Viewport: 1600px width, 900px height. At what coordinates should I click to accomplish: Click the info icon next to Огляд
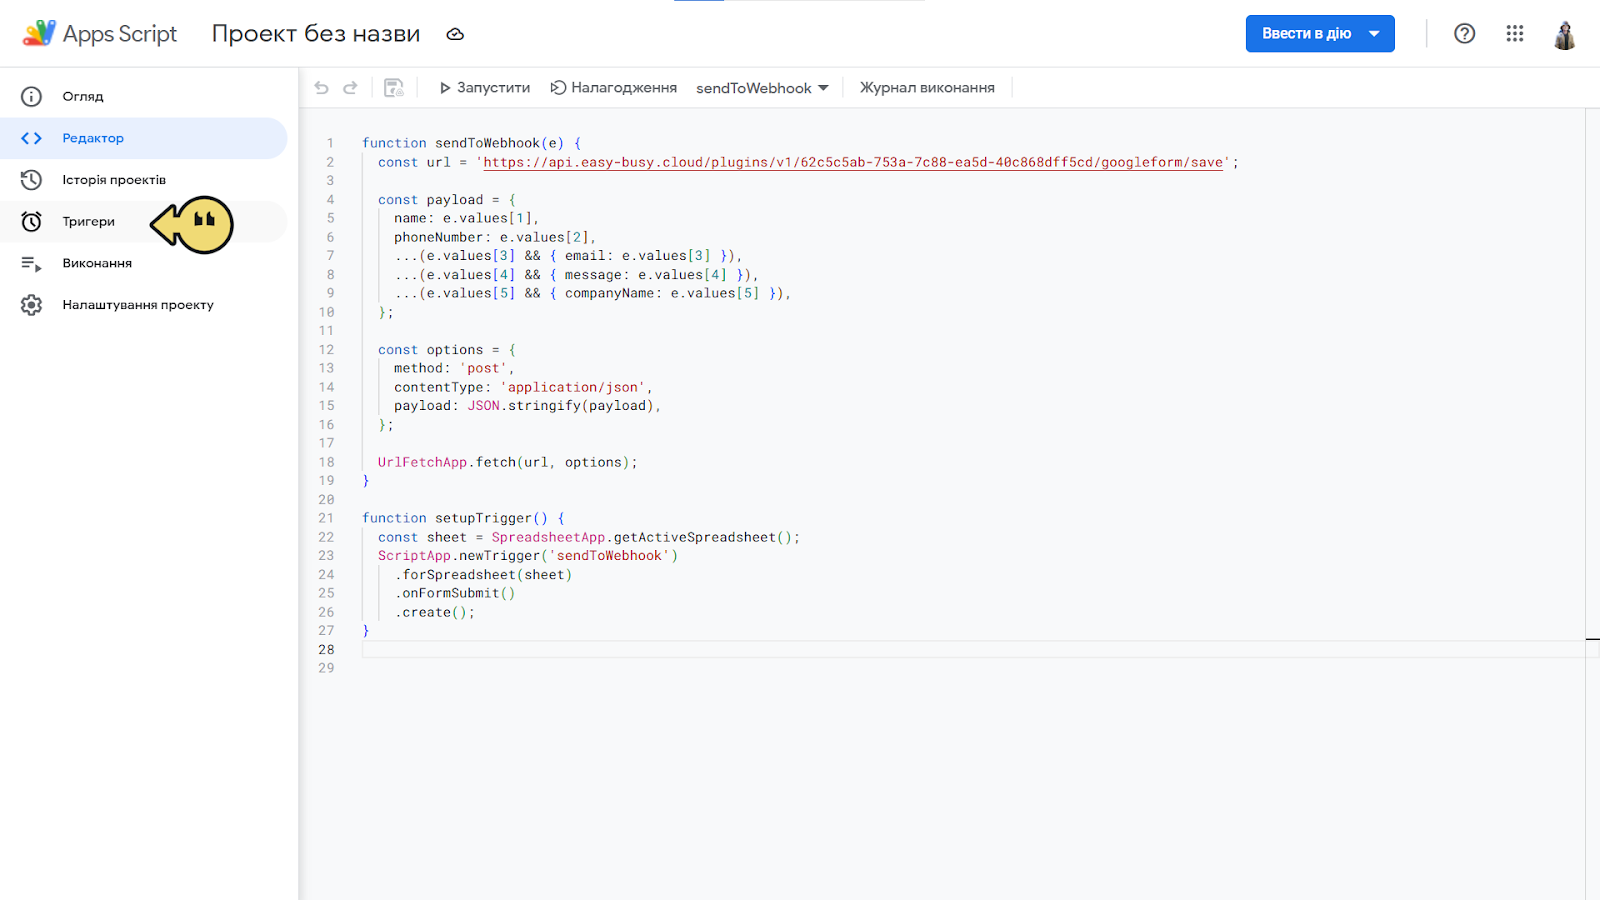tap(32, 96)
